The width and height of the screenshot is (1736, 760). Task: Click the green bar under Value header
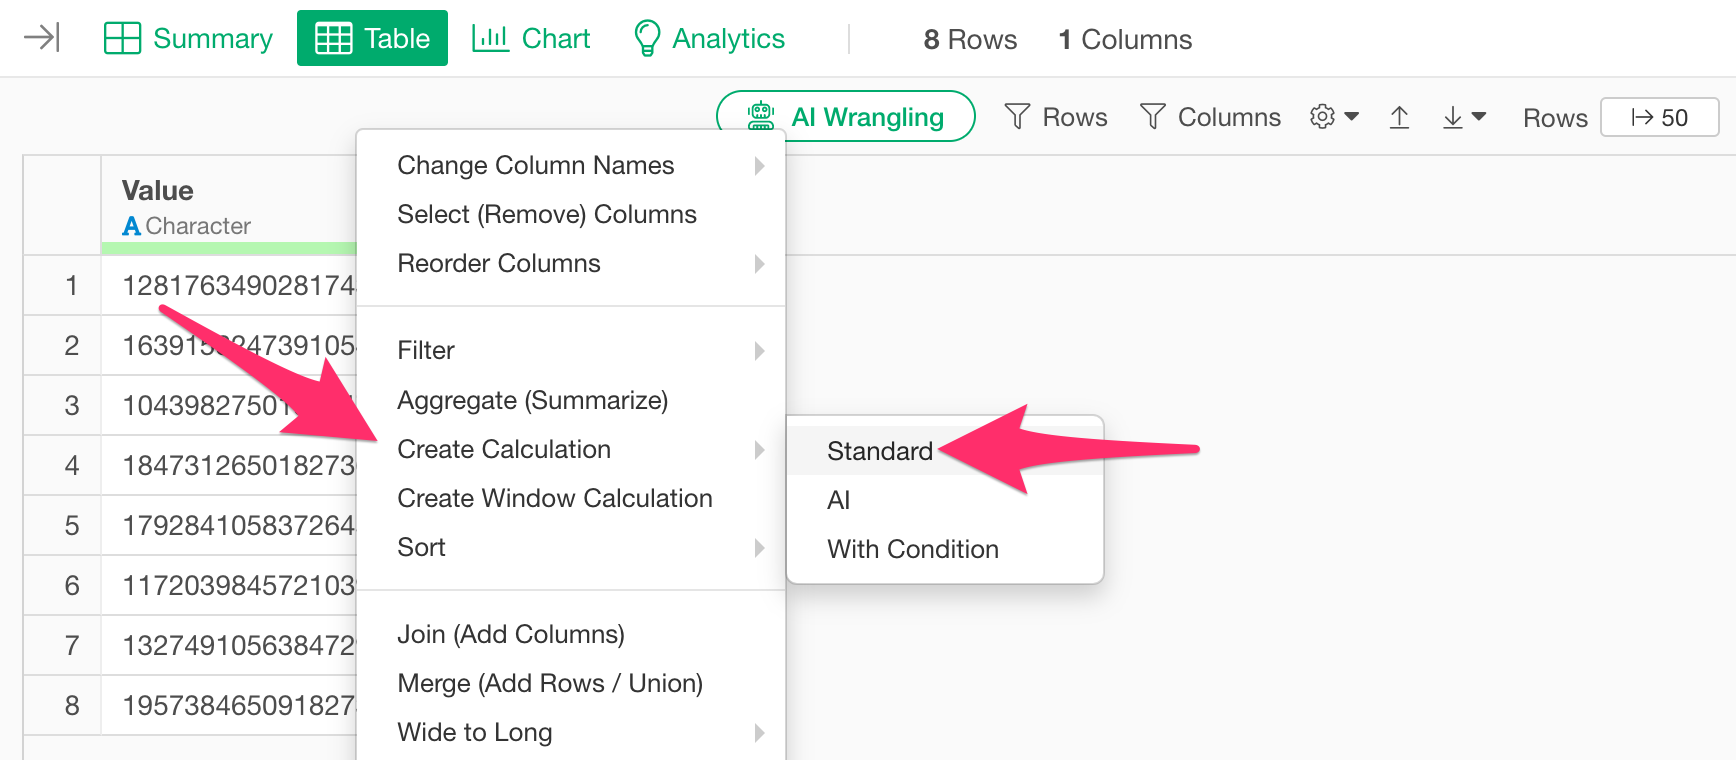click(x=229, y=247)
